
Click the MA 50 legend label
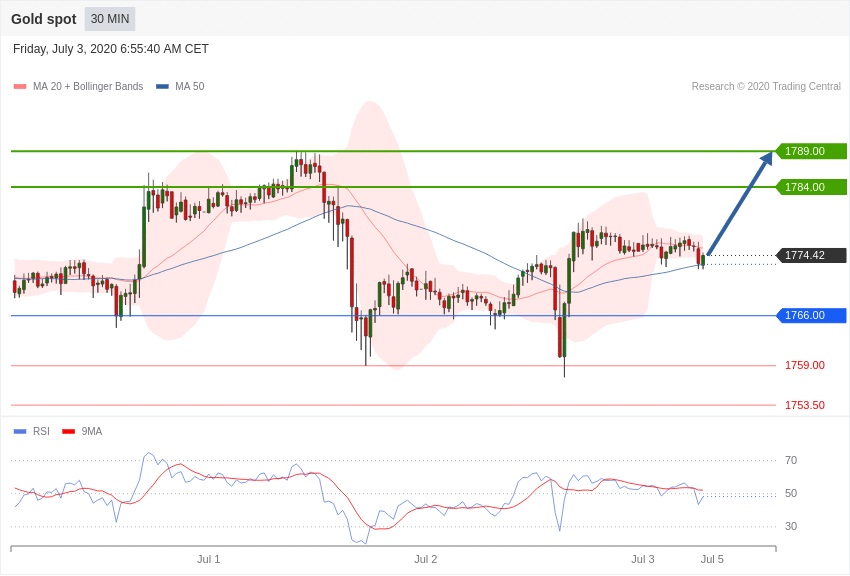click(x=190, y=87)
